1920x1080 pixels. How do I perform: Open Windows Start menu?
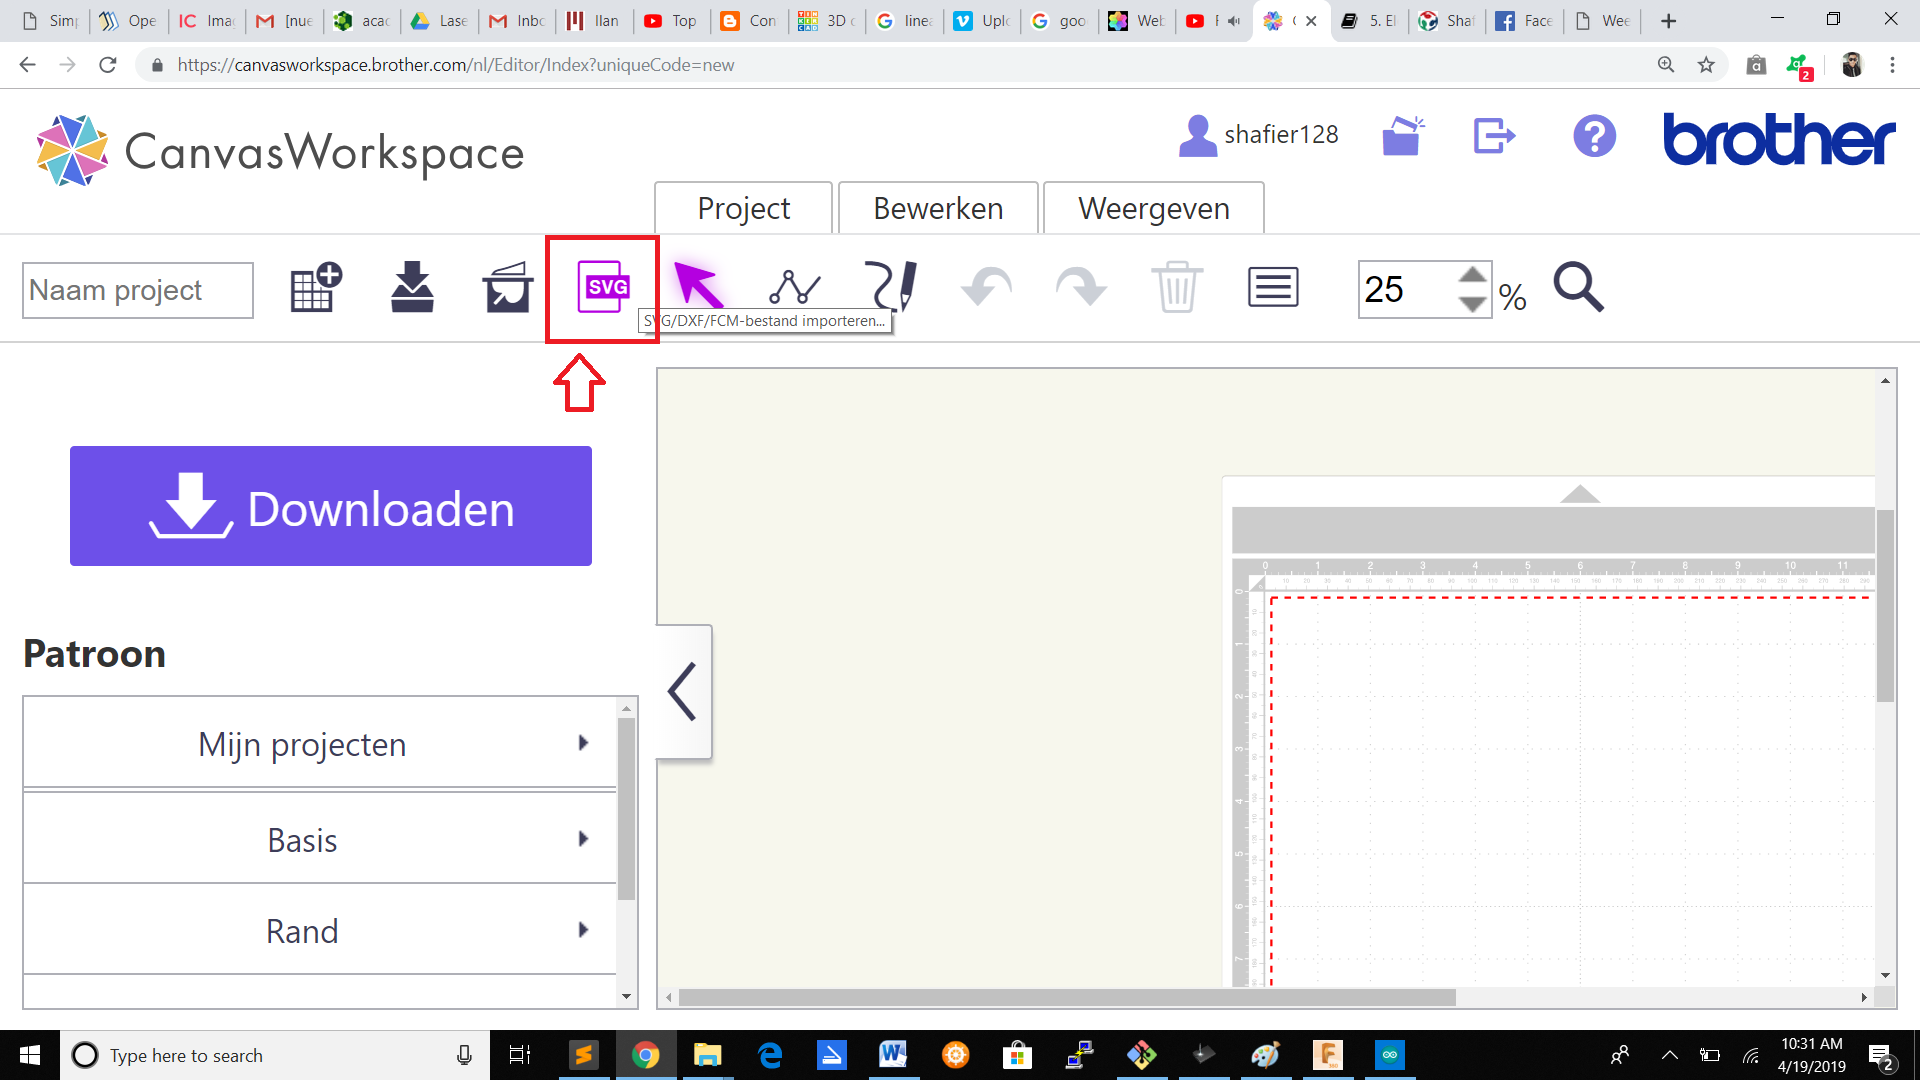[x=30, y=1055]
